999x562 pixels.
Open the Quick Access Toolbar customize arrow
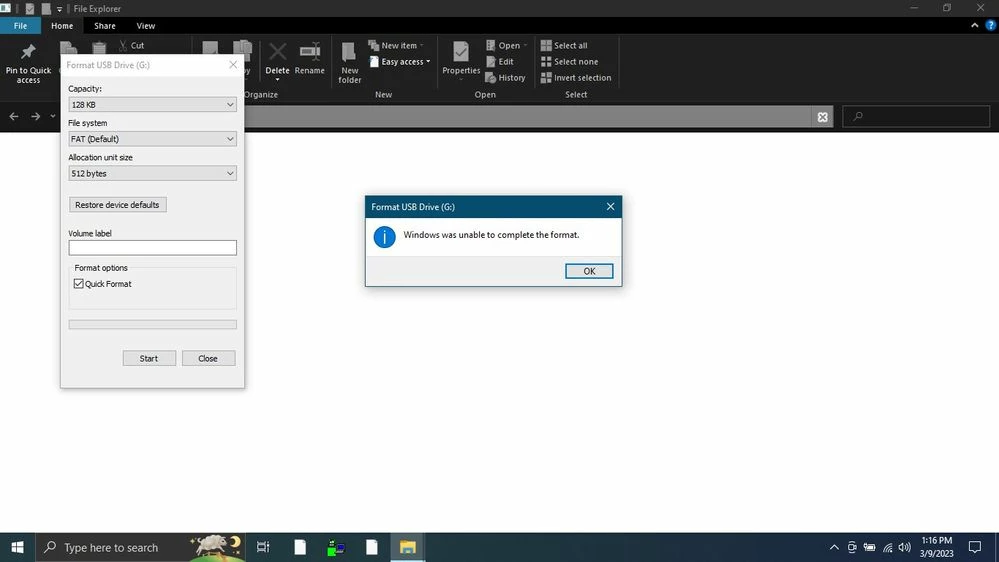coord(59,9)
